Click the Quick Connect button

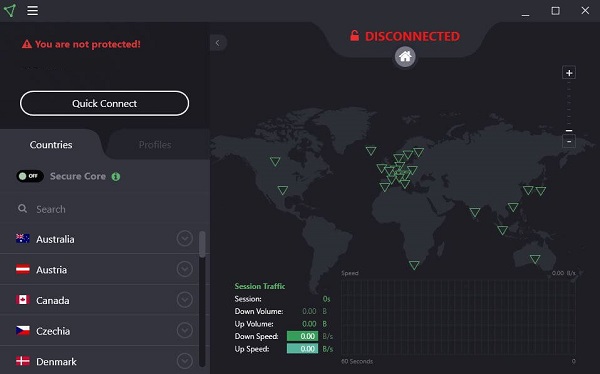pyautogui.click(x=104, y=103)
